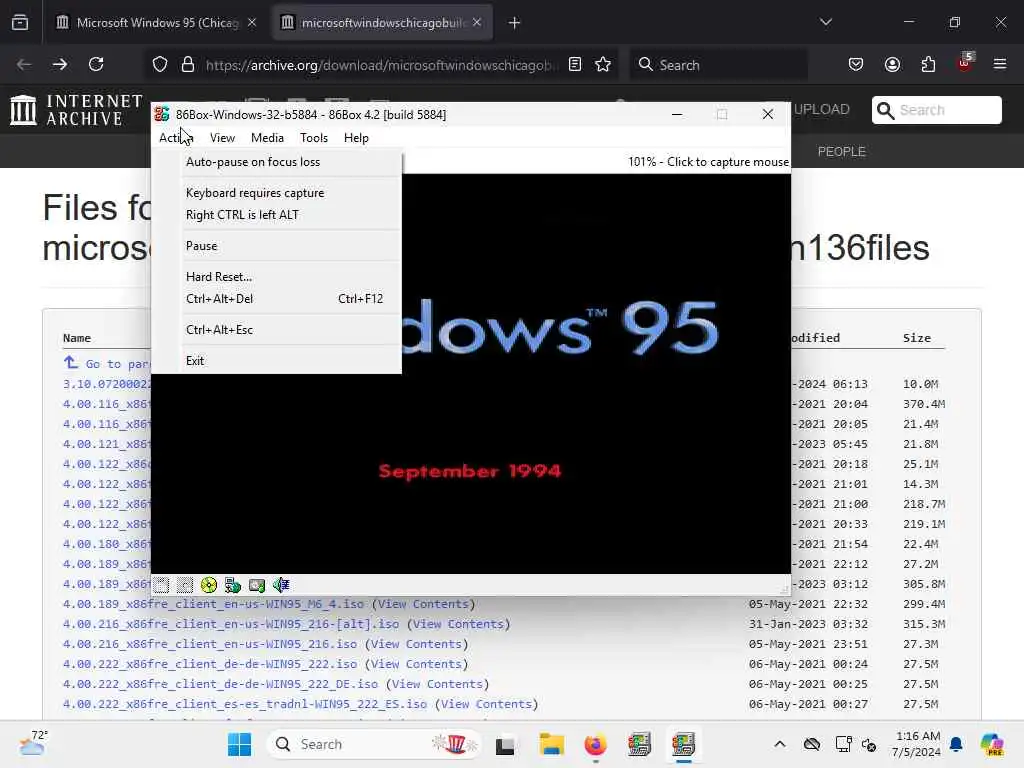
Task: Click Firefox forward arrow button
Action: coord(60,65)
